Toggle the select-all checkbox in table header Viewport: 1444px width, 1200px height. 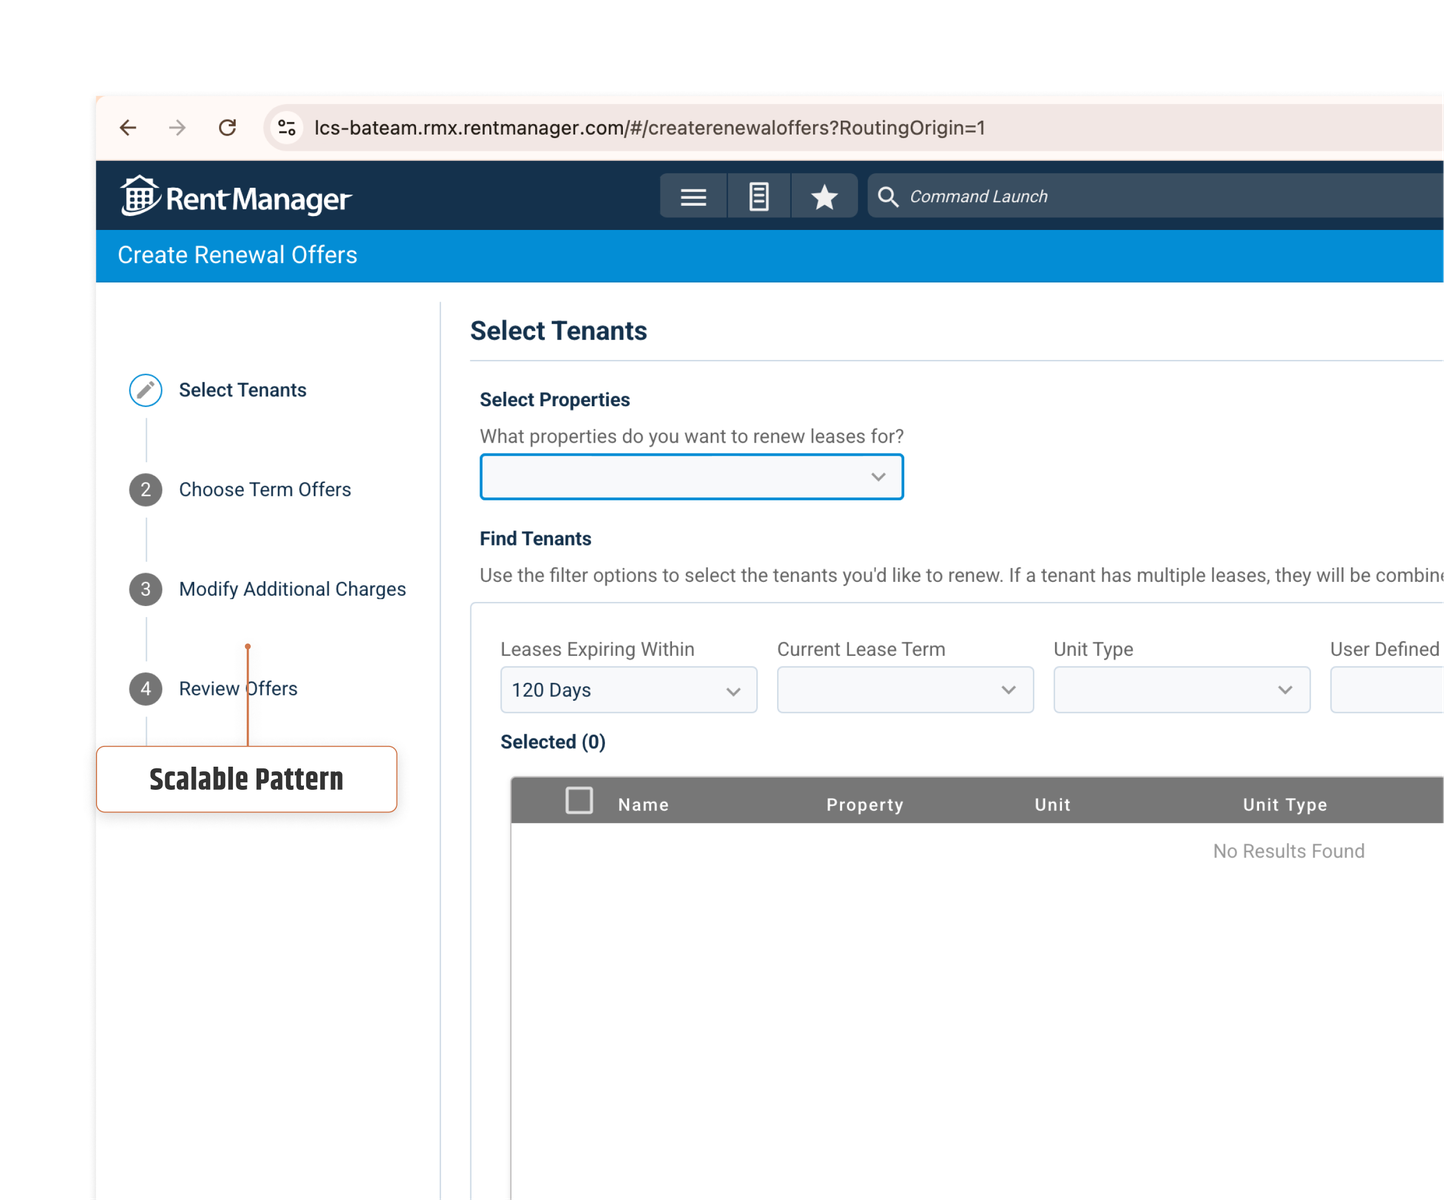pos(579,801)
